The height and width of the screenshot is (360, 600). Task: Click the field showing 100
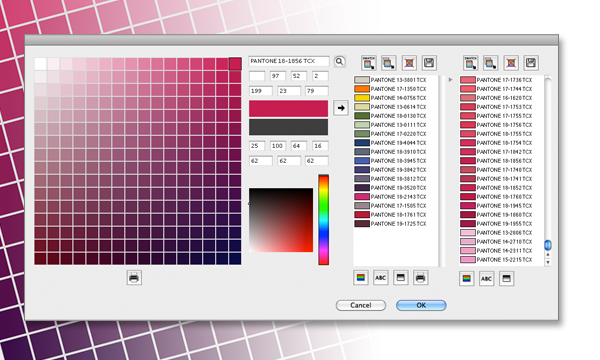coord(277,146)
